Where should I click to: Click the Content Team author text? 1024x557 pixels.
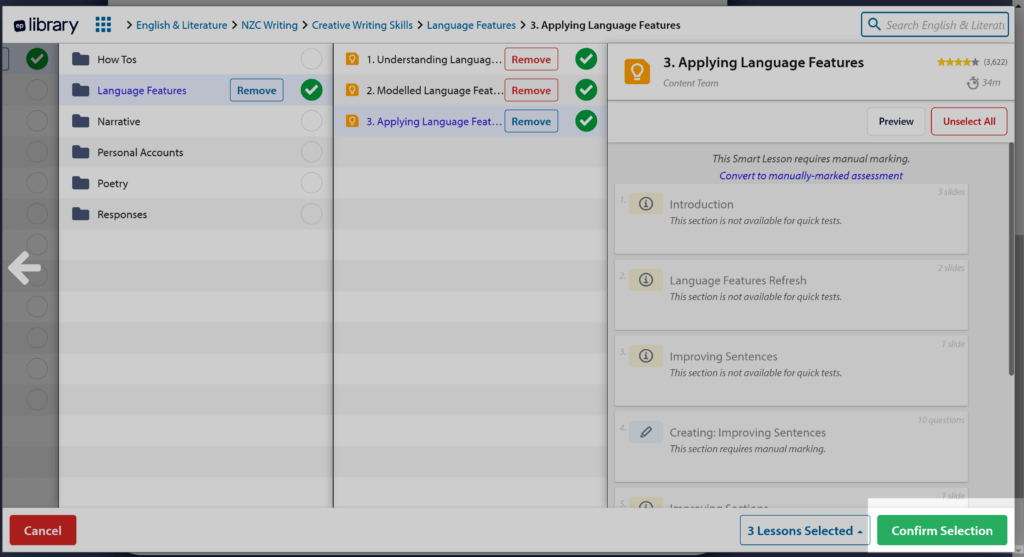point(690,83)
